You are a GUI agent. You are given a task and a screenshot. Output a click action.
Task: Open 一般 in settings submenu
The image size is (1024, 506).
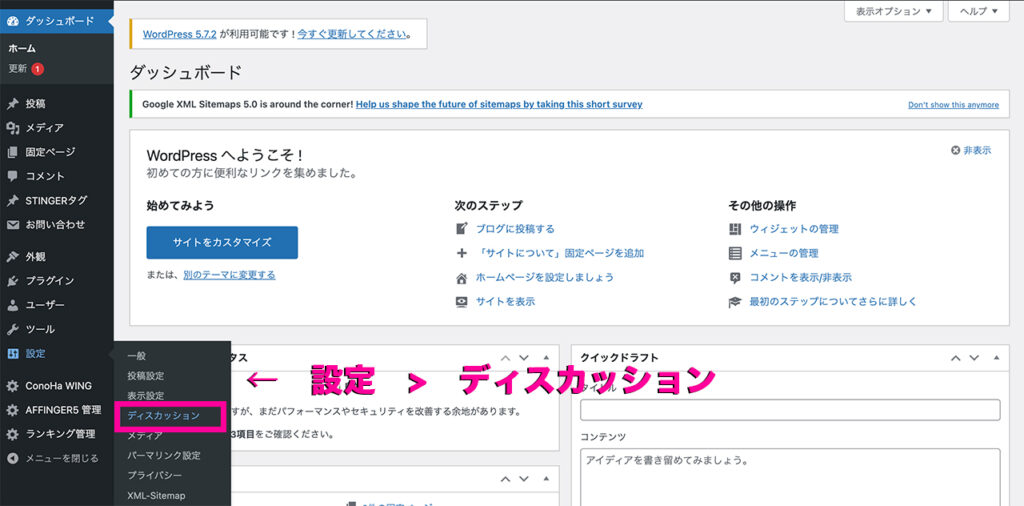point(136,356)
